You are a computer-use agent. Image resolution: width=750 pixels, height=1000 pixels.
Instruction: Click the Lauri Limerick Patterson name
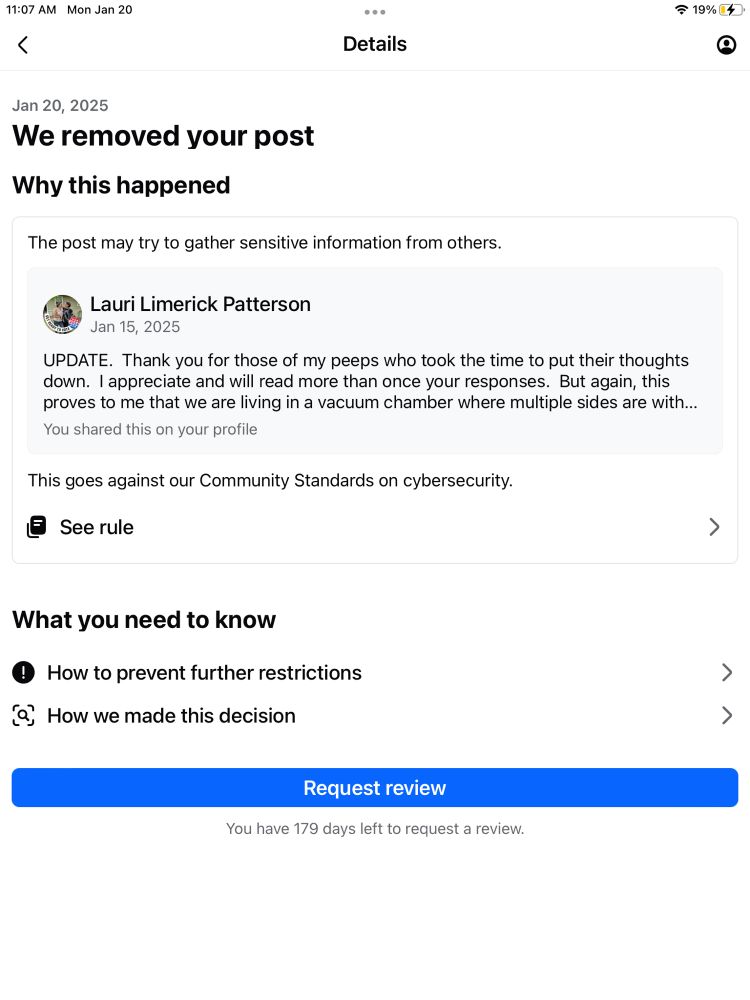(200, 304)
